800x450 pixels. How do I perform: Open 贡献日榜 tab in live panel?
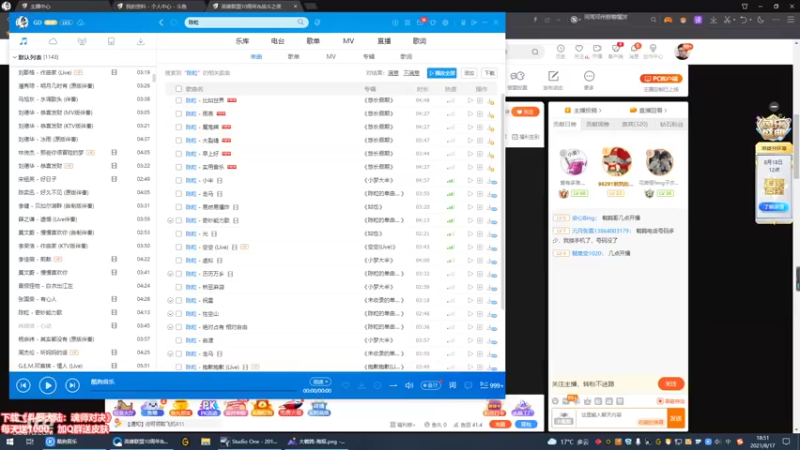565,124
